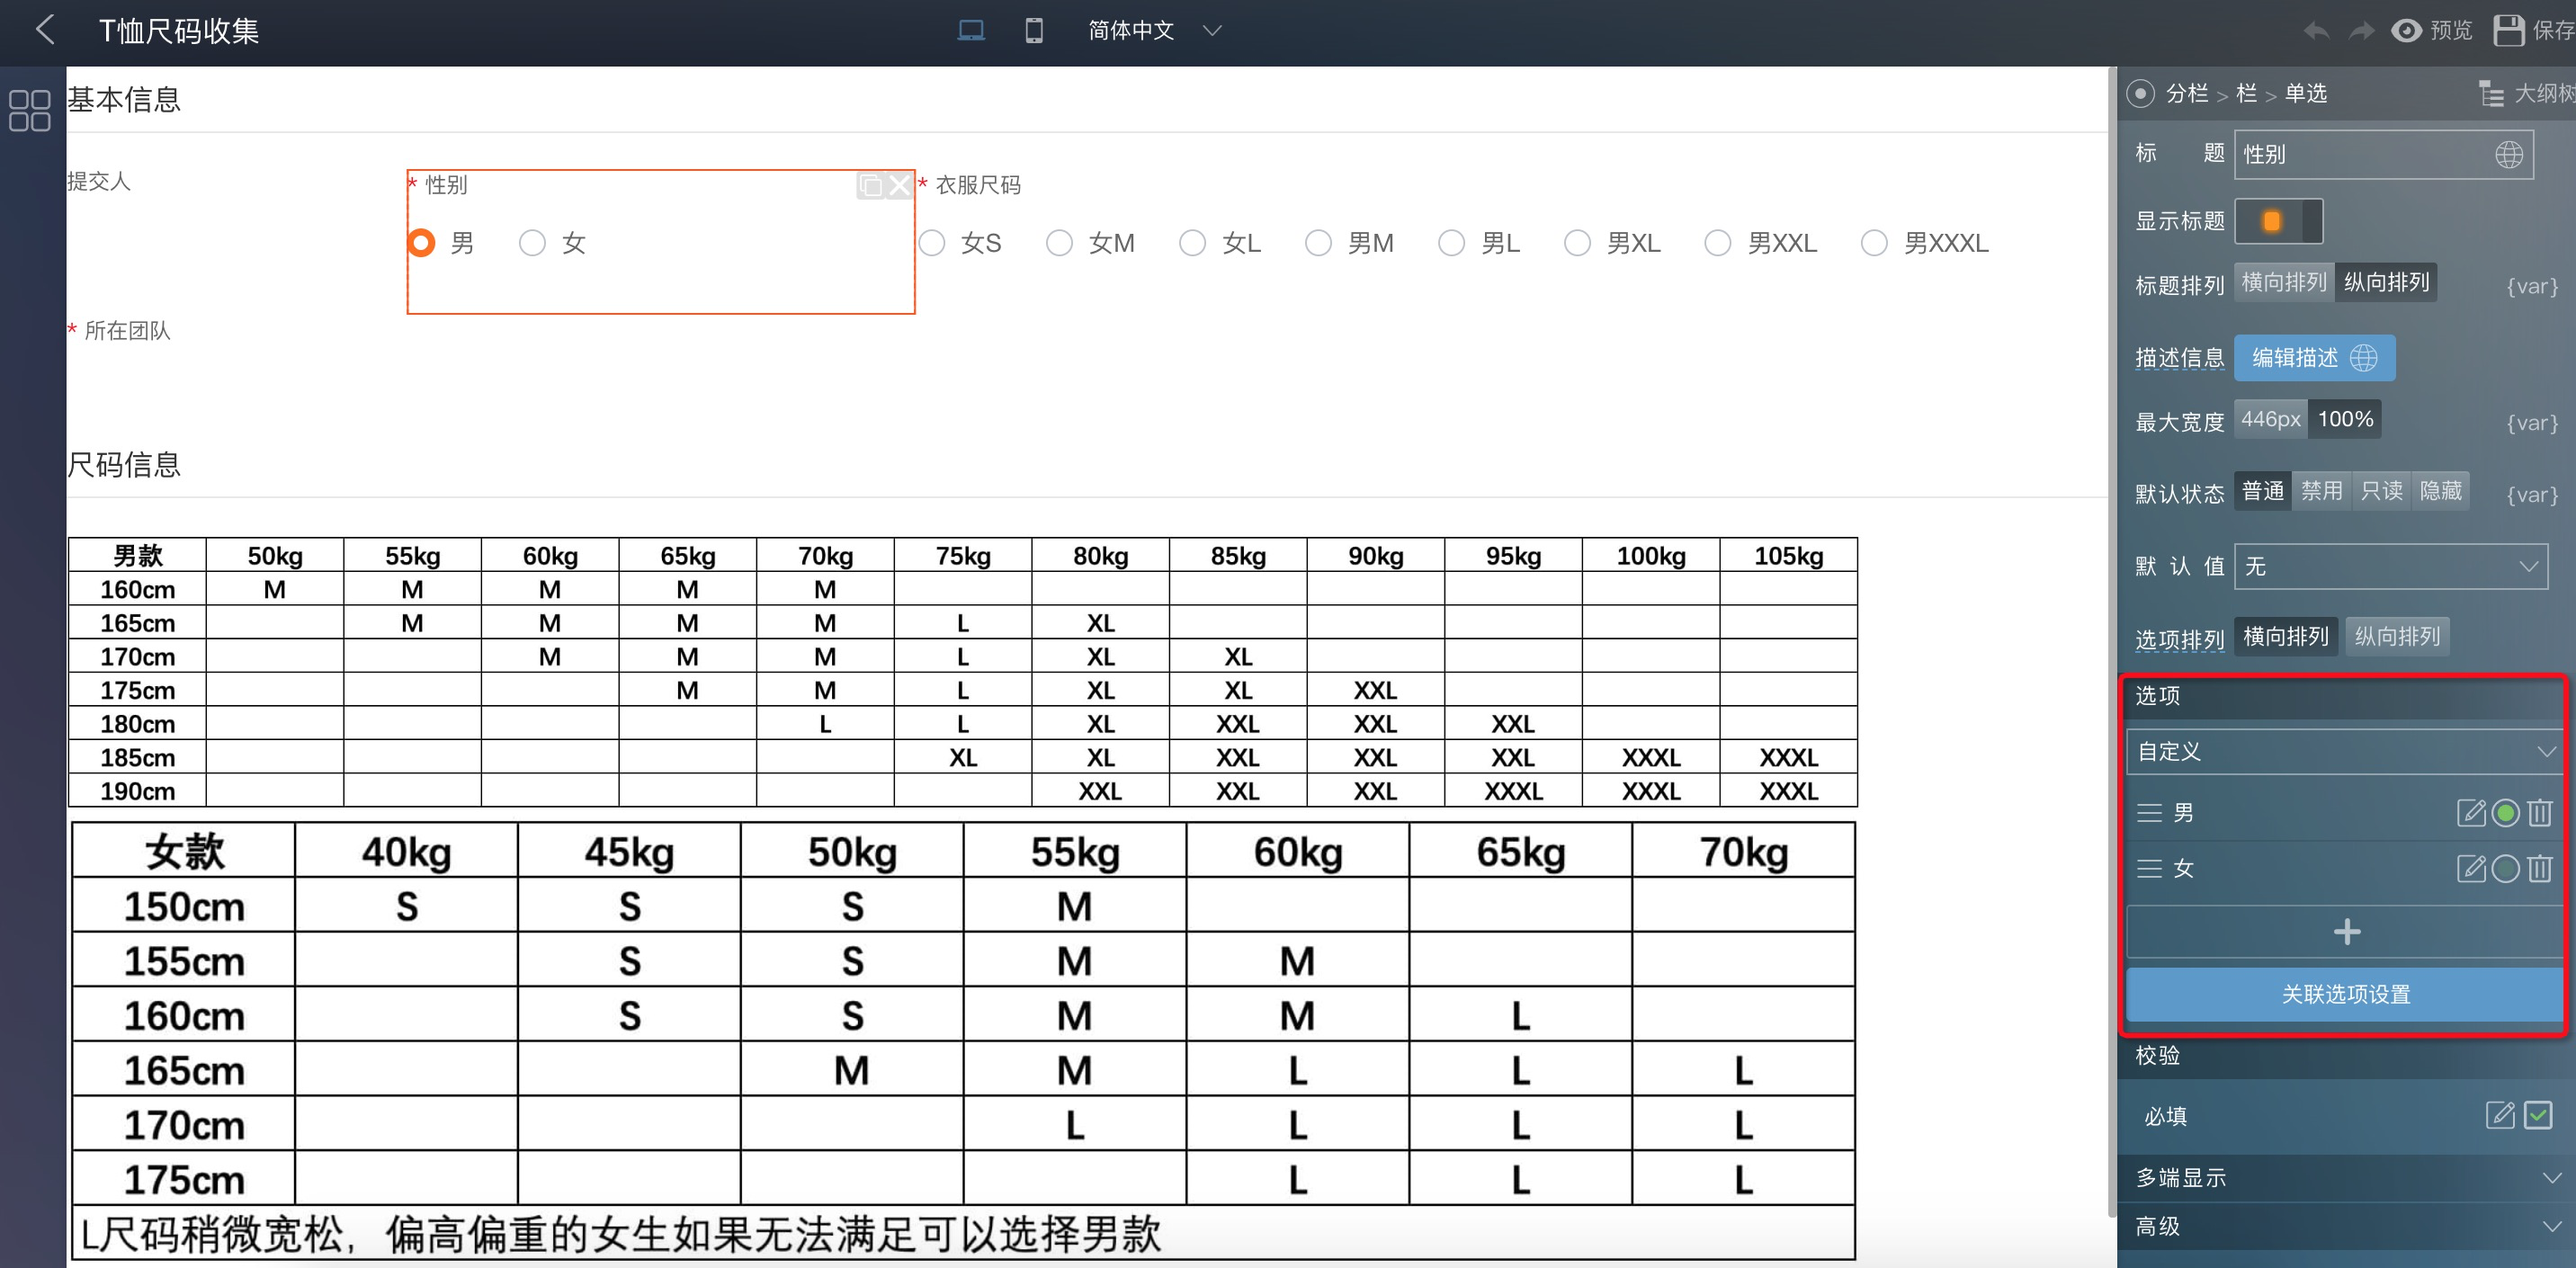This screenshot has width=2576, height=1268.
Task: Open the 默认值 dropdown showing 无
Action: click(x=2390, y=566)
